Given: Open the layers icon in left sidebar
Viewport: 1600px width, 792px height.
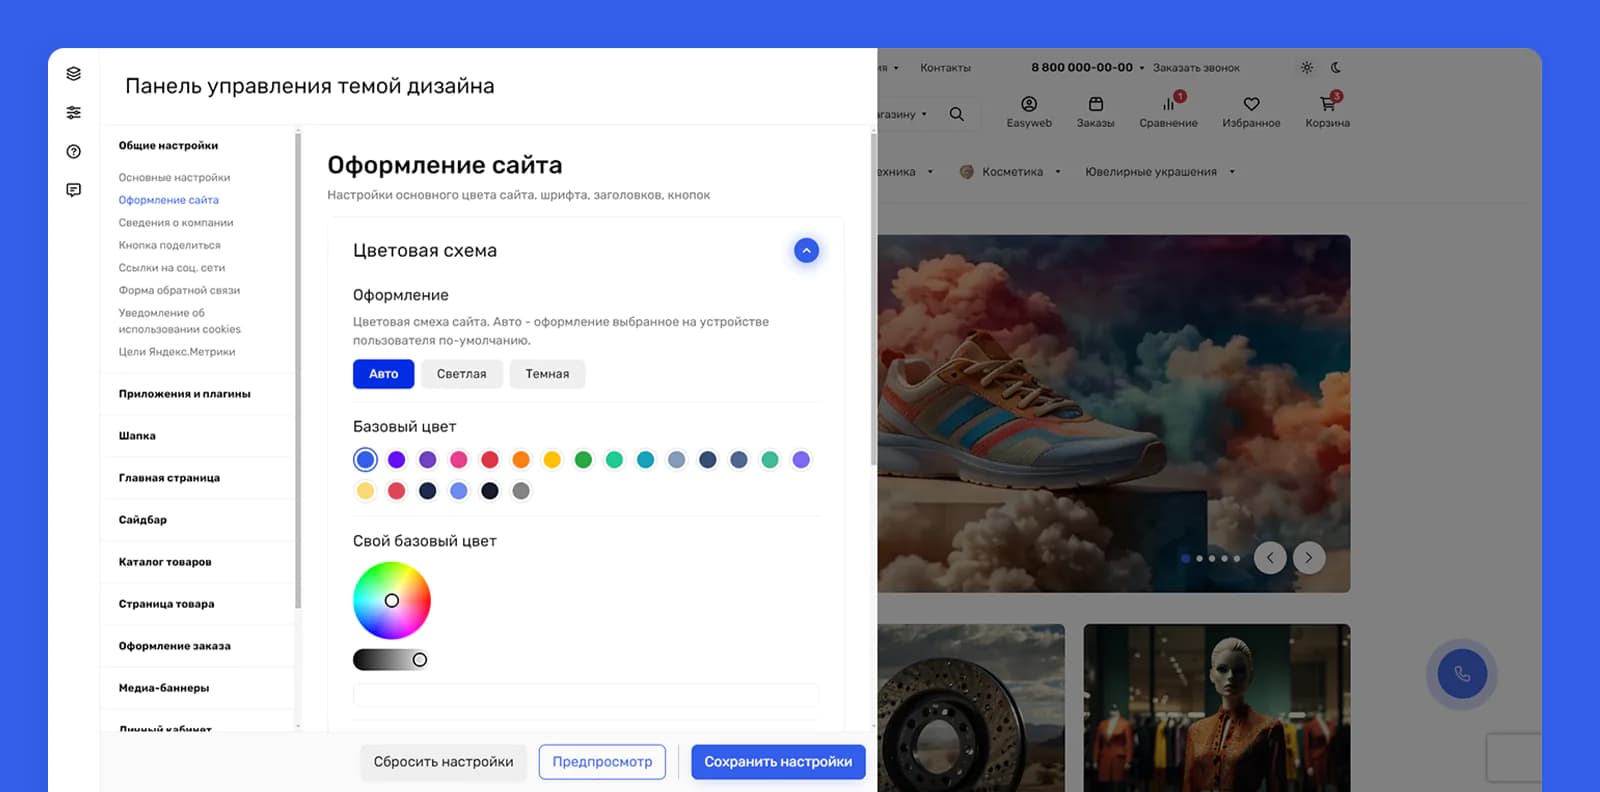Looking at the screenshot, I should coord(73,74).
